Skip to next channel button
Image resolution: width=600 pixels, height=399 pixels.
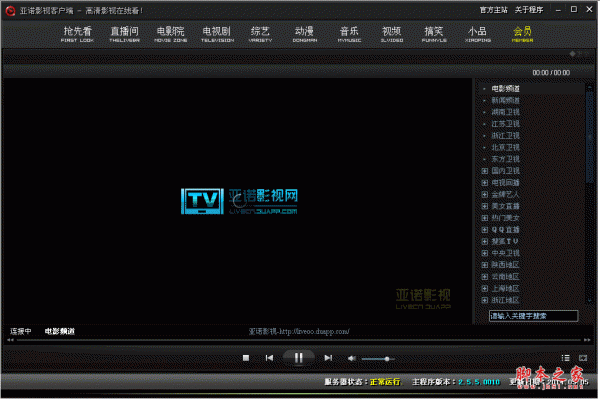[x=328, y=358]
